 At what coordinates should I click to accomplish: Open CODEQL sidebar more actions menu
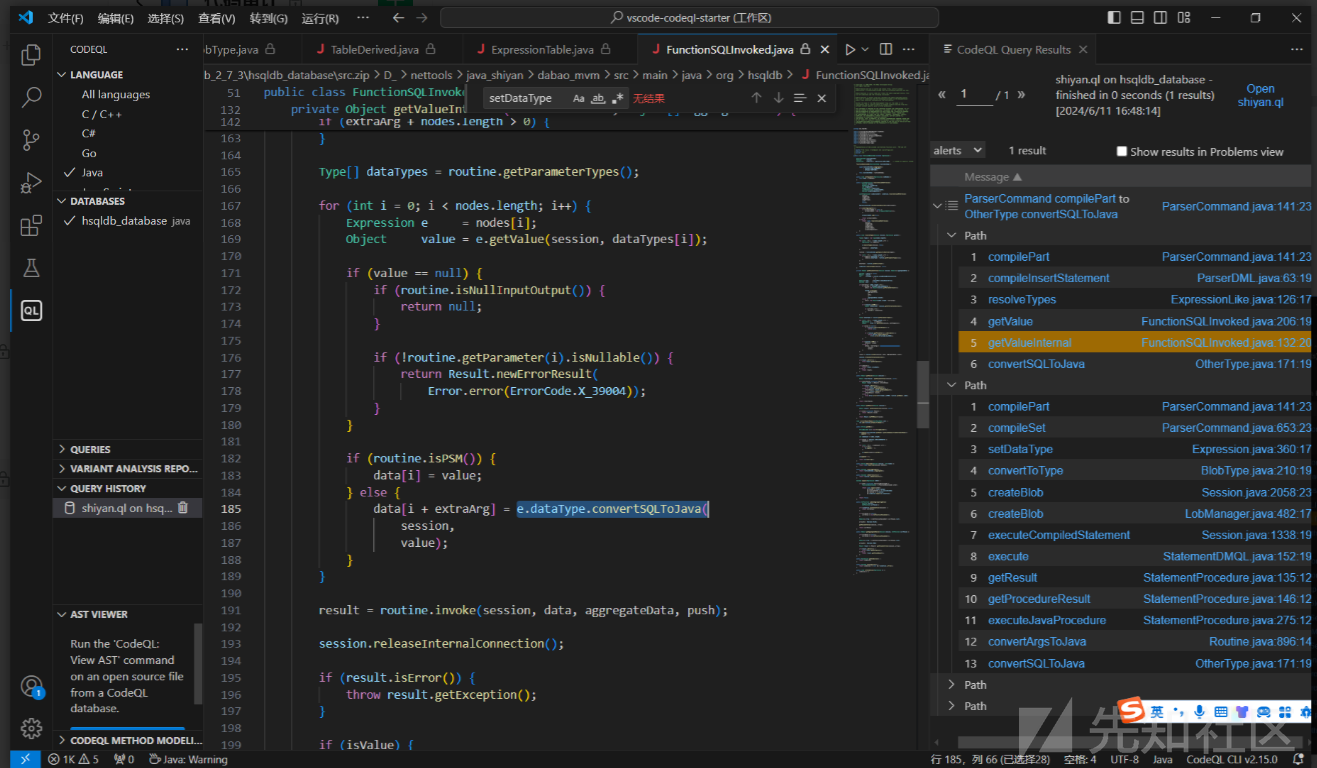[x=181, y=49]
